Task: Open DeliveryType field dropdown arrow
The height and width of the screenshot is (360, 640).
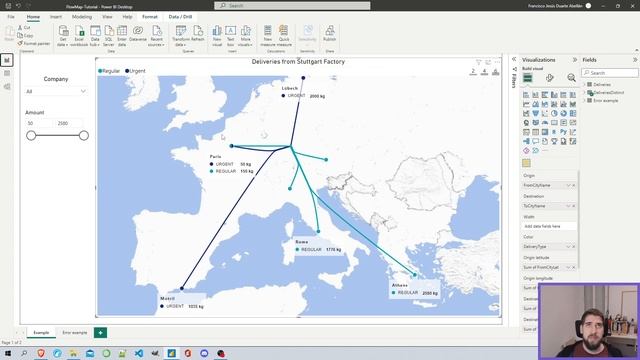Action: point(568,247)
